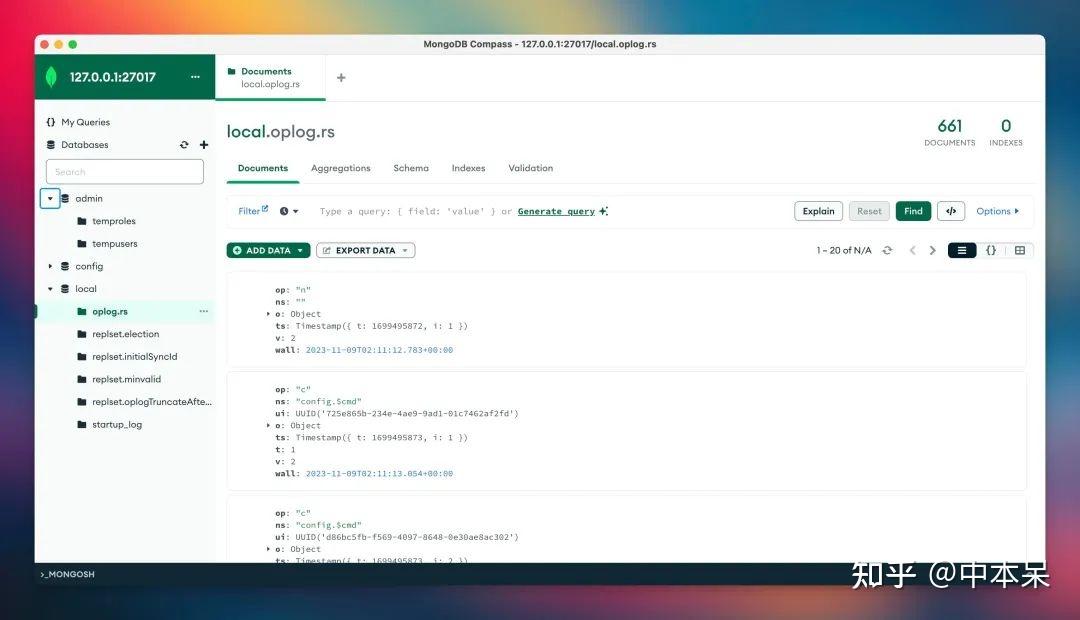This screenshot has height=620, width=1080.
Task: Click the sidebar Search field
Action: [125, 172]
